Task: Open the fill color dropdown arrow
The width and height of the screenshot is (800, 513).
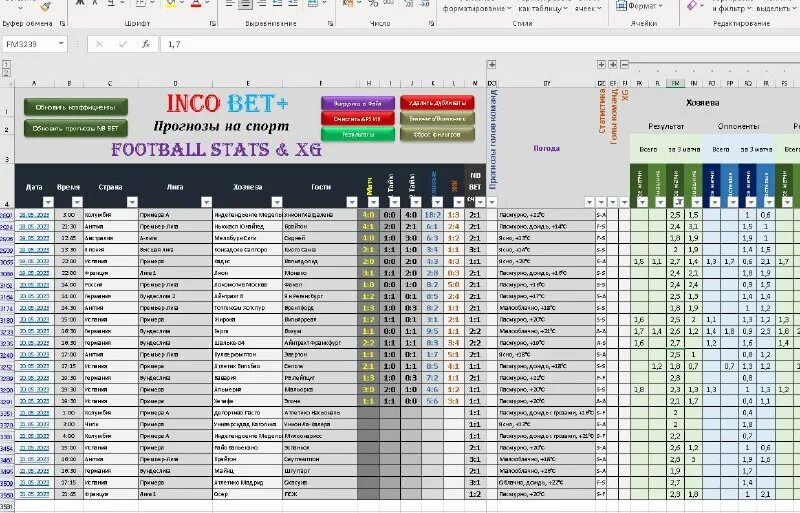Action: (x=183, y=4)
